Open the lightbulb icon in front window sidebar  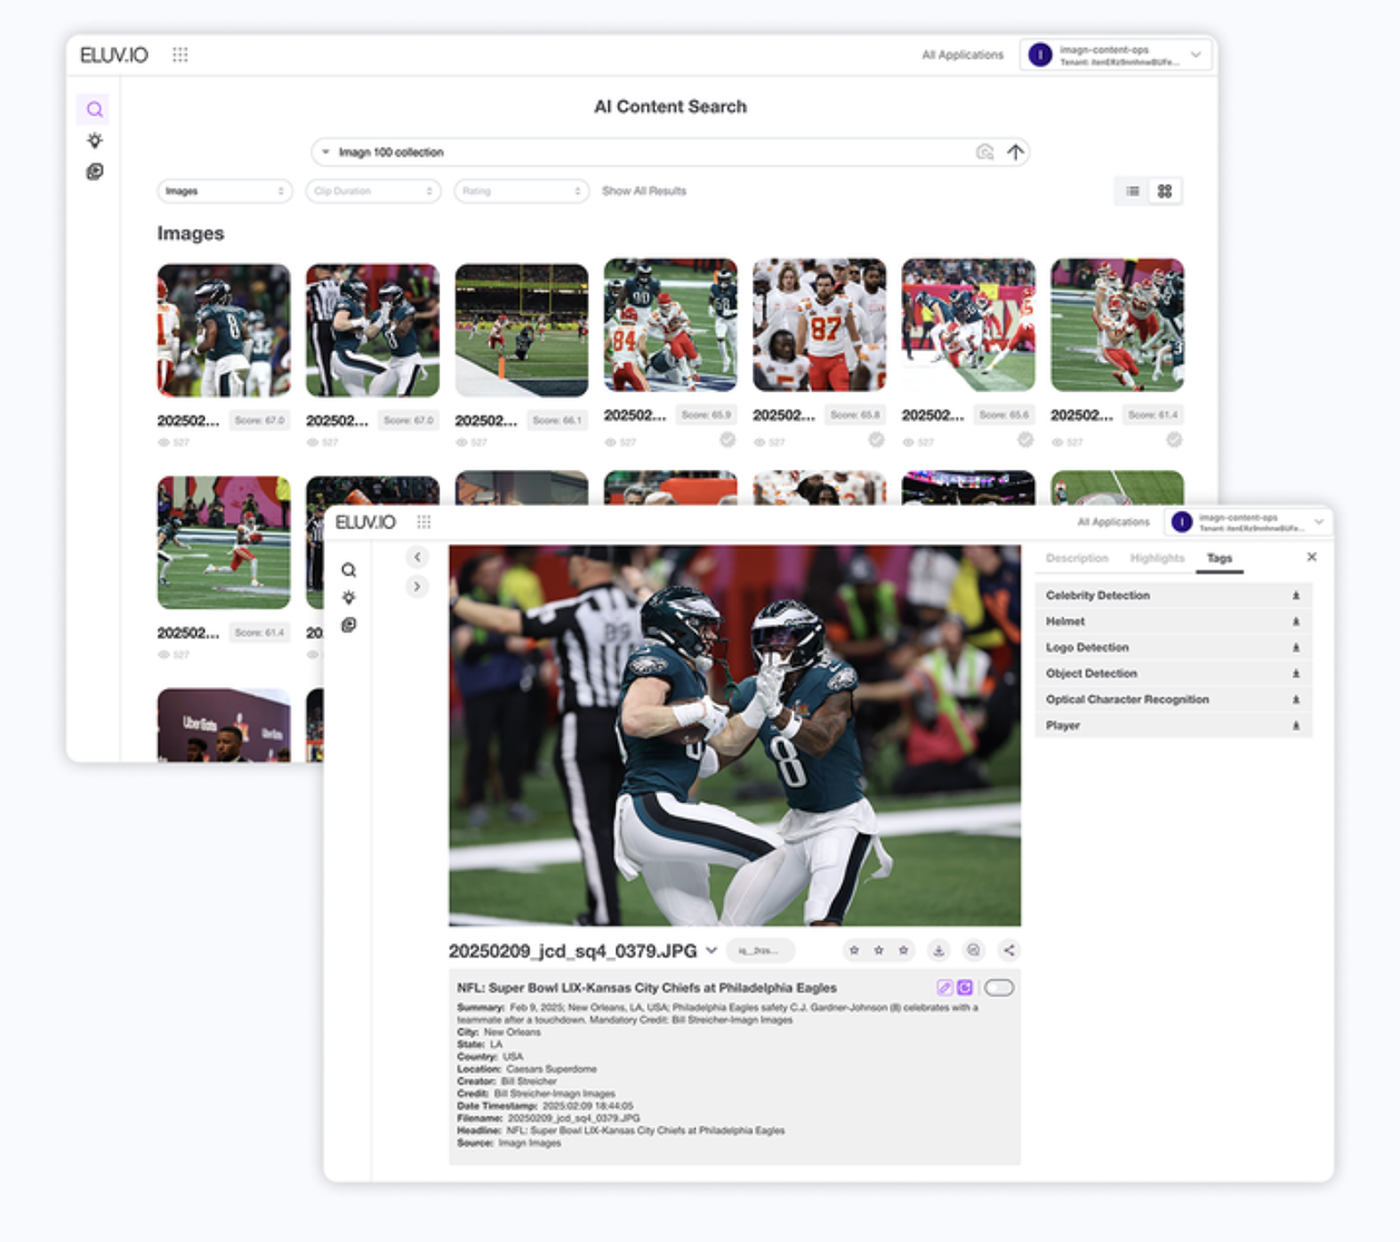348,597
